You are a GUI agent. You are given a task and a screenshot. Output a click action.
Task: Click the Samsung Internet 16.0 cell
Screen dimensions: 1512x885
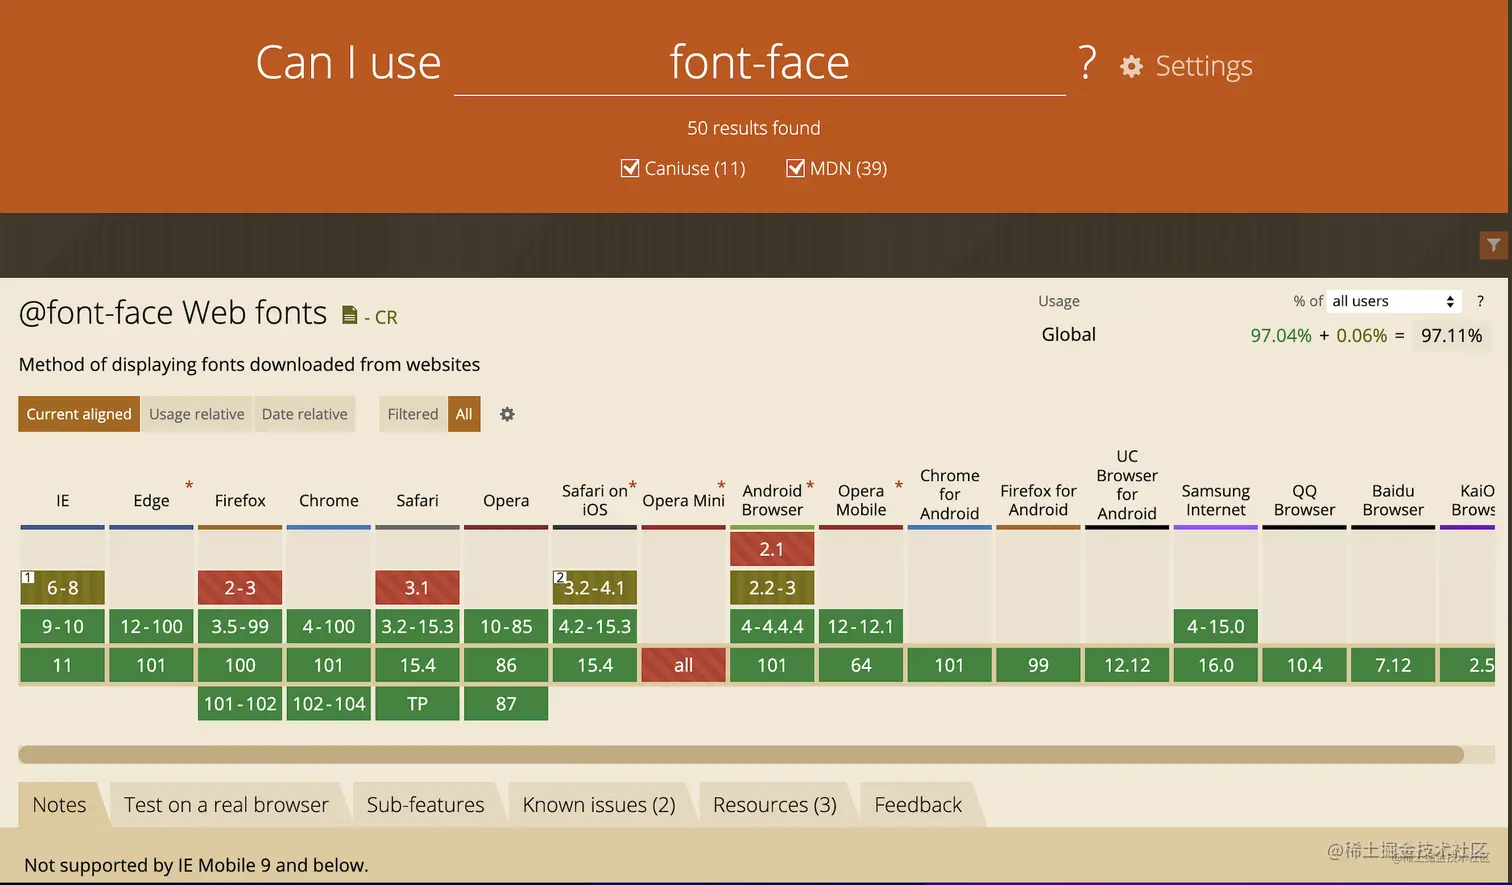pyautogui.click(x=1216, y=665)
